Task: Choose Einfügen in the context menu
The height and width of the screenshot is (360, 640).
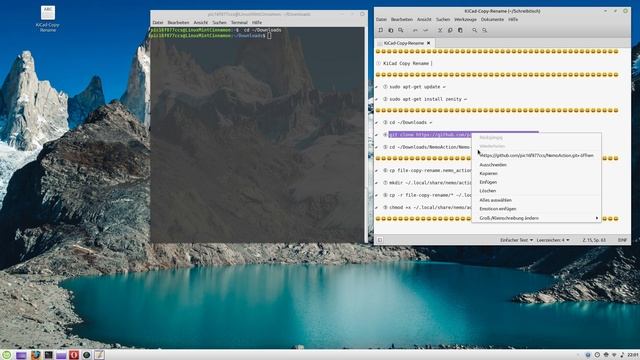Action: point(536,182)
